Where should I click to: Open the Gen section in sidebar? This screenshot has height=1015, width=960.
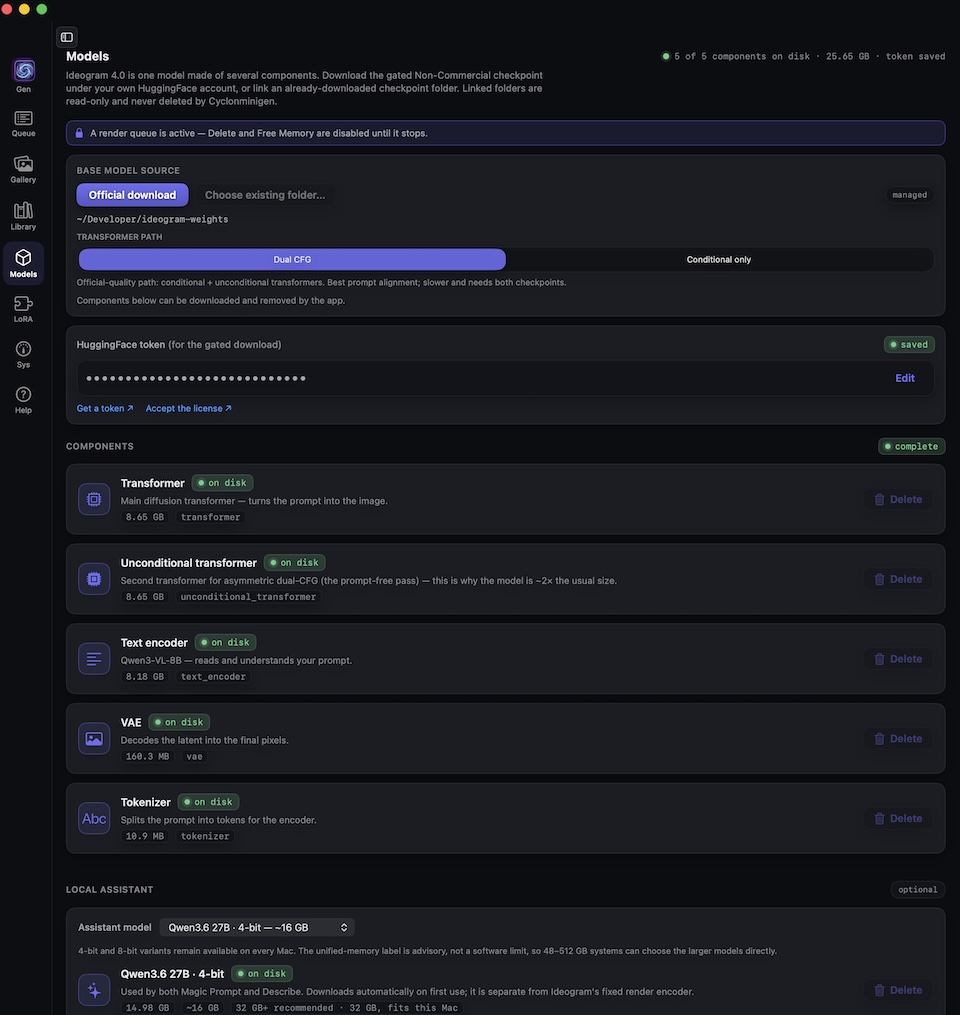(x=23, y=76)
